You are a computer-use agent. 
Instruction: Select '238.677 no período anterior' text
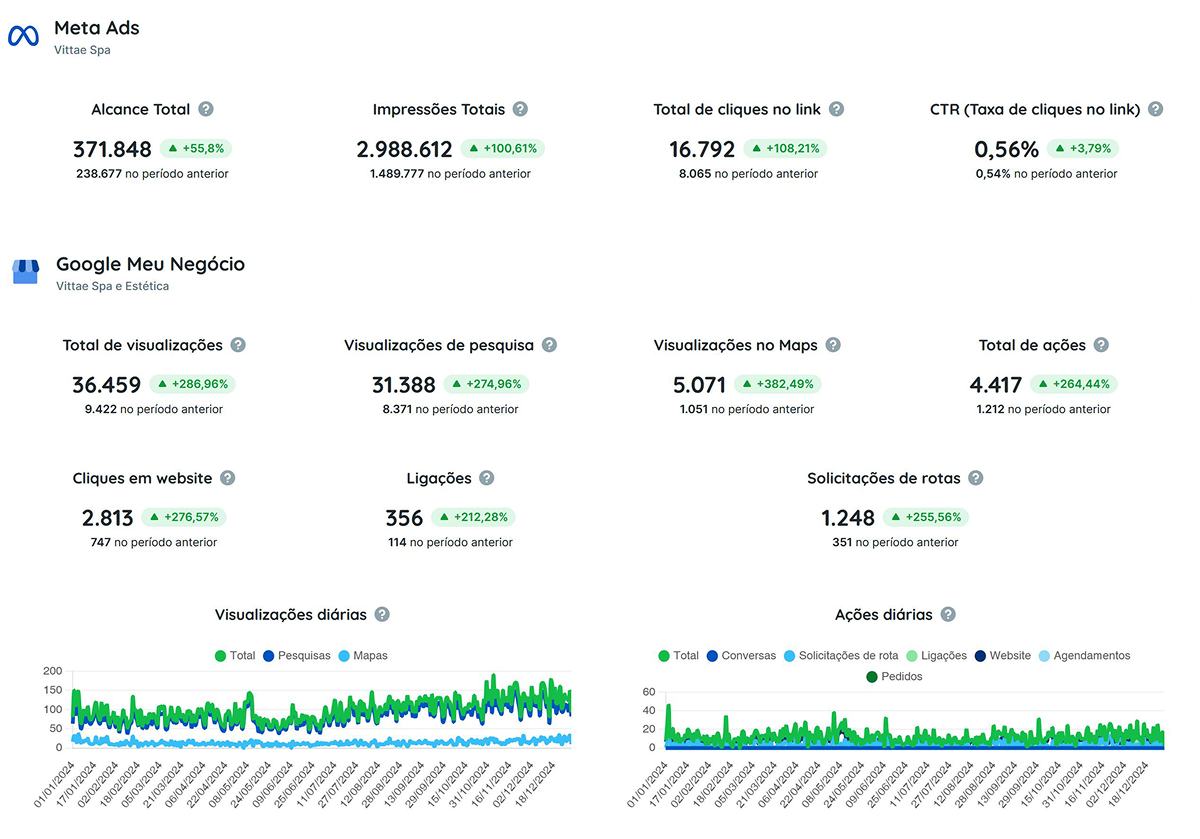152,174
